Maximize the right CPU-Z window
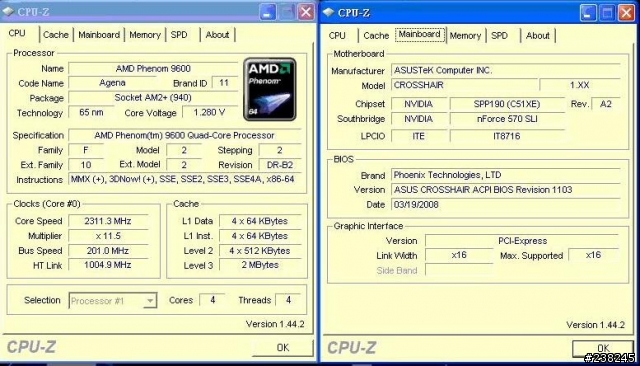640x366 pixels. coord(607,13)
